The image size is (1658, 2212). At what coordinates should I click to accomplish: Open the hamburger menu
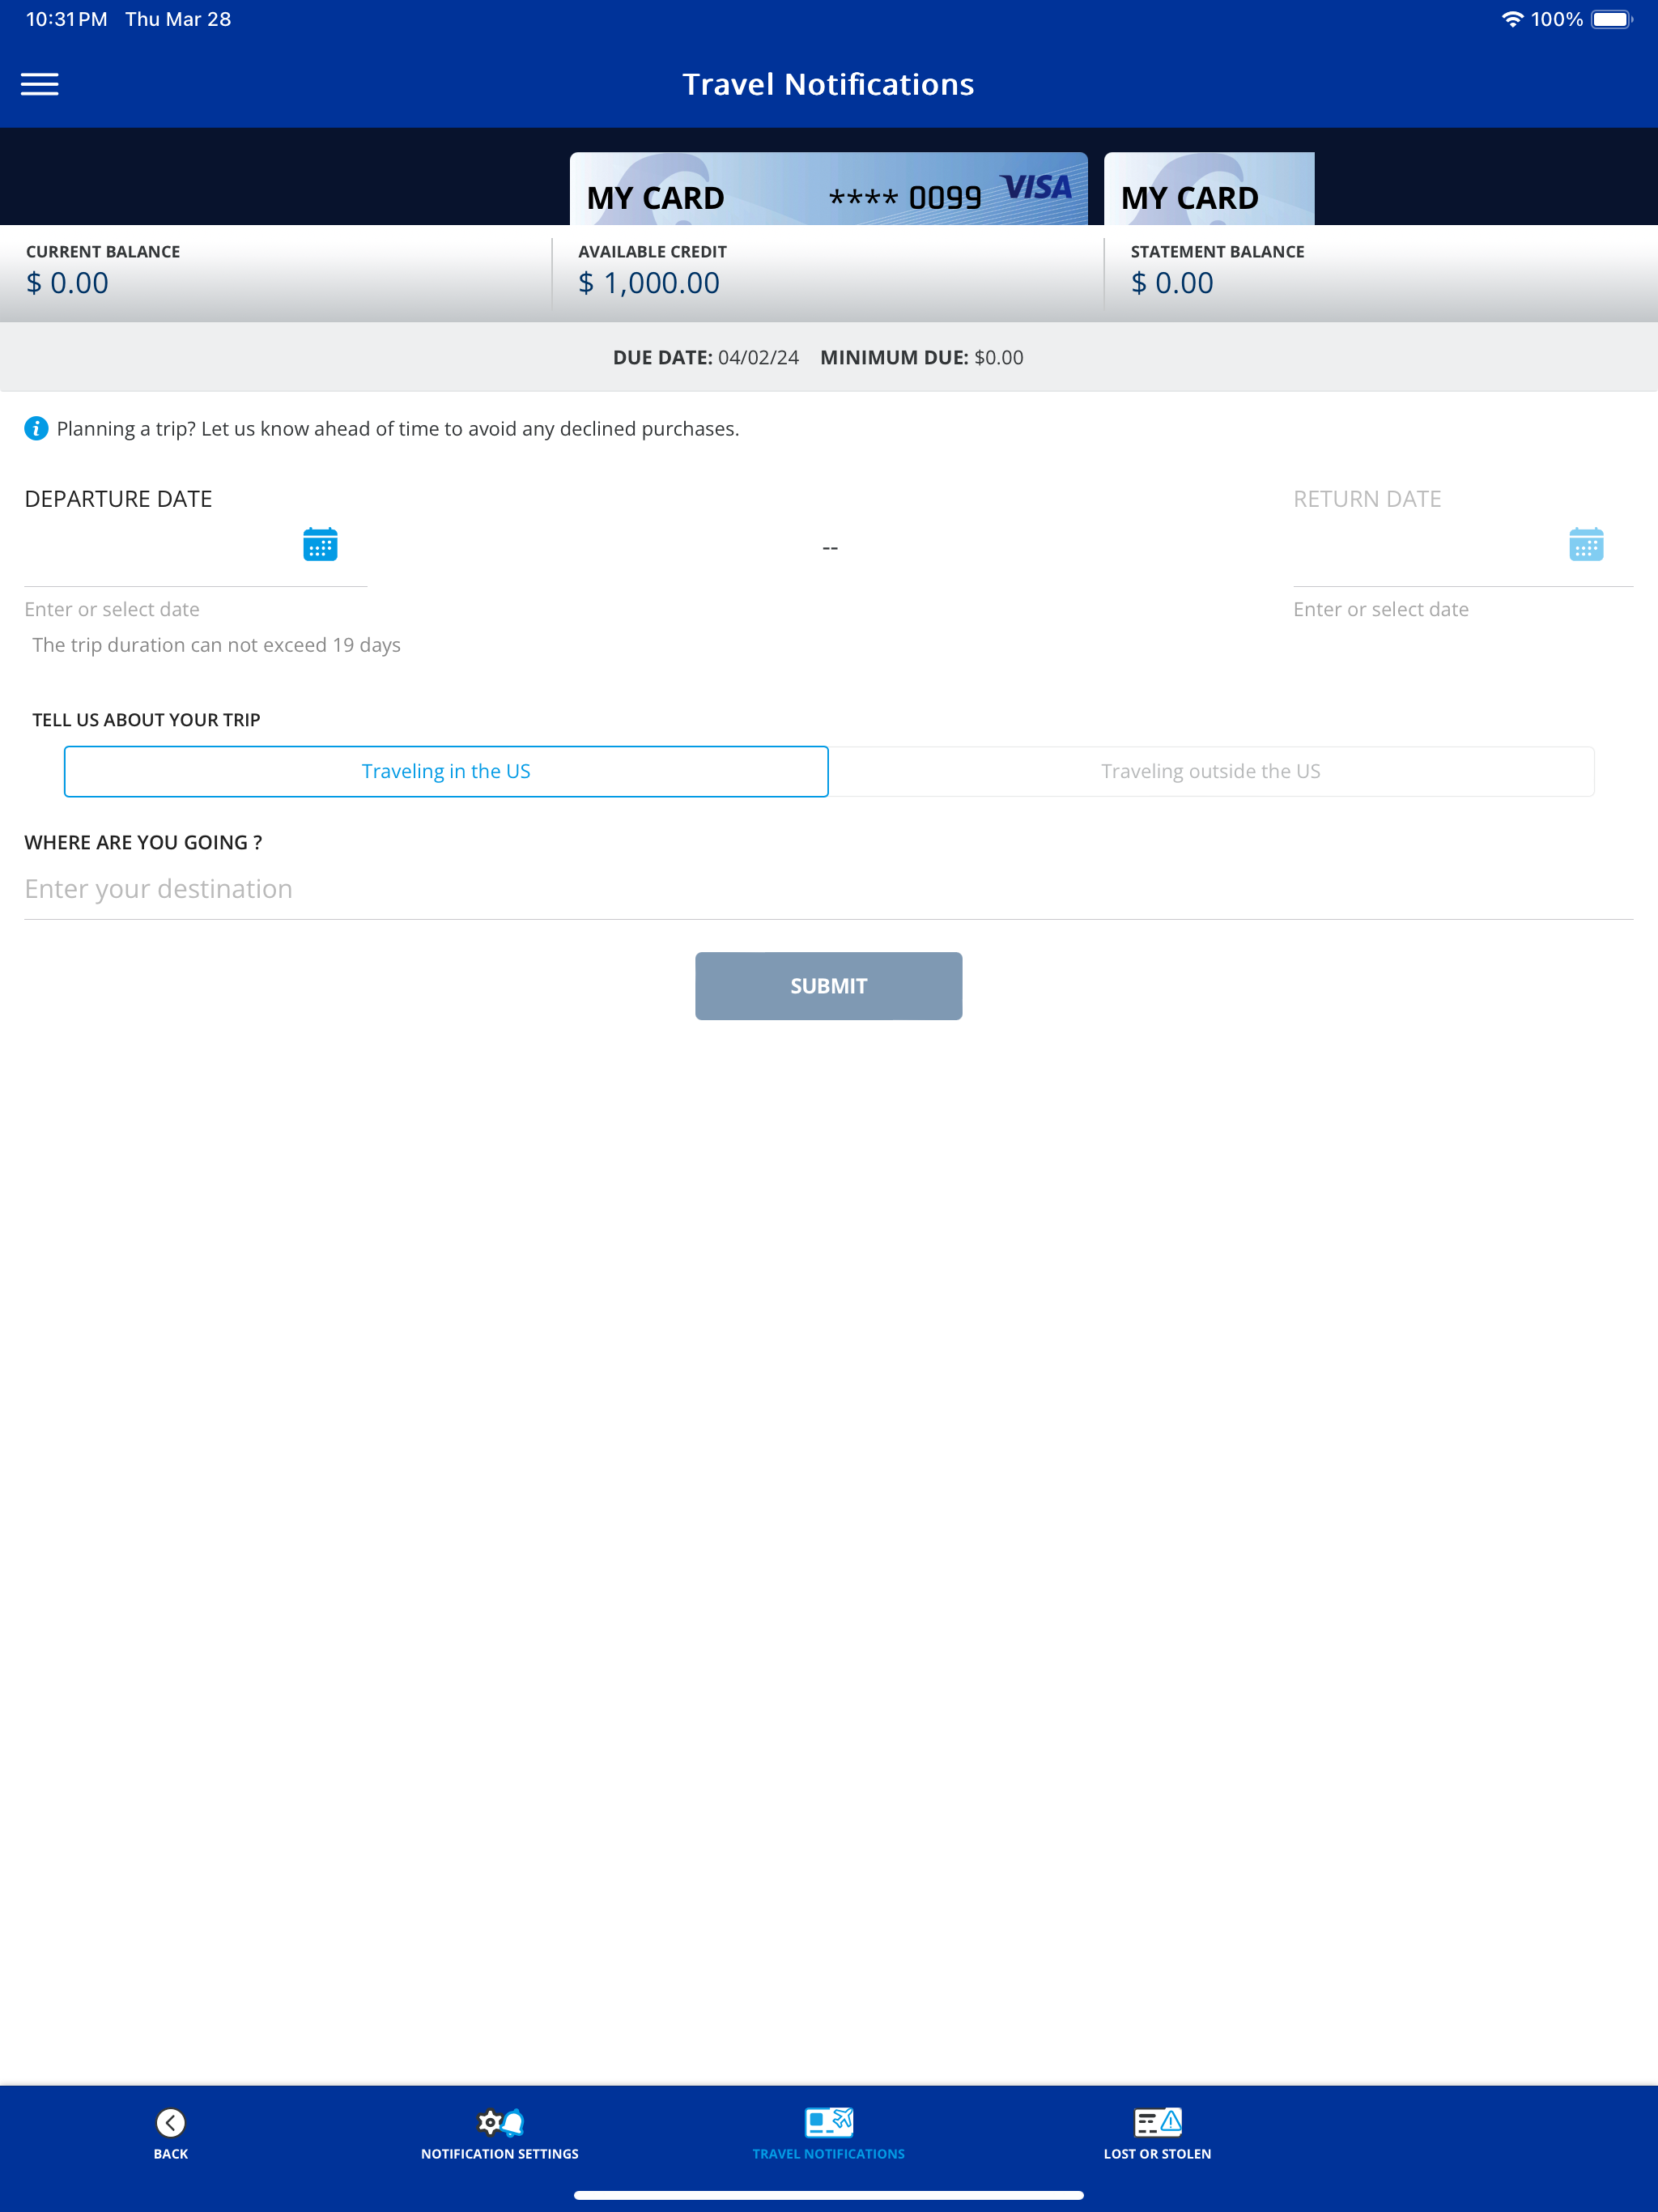tap(40, 84)
